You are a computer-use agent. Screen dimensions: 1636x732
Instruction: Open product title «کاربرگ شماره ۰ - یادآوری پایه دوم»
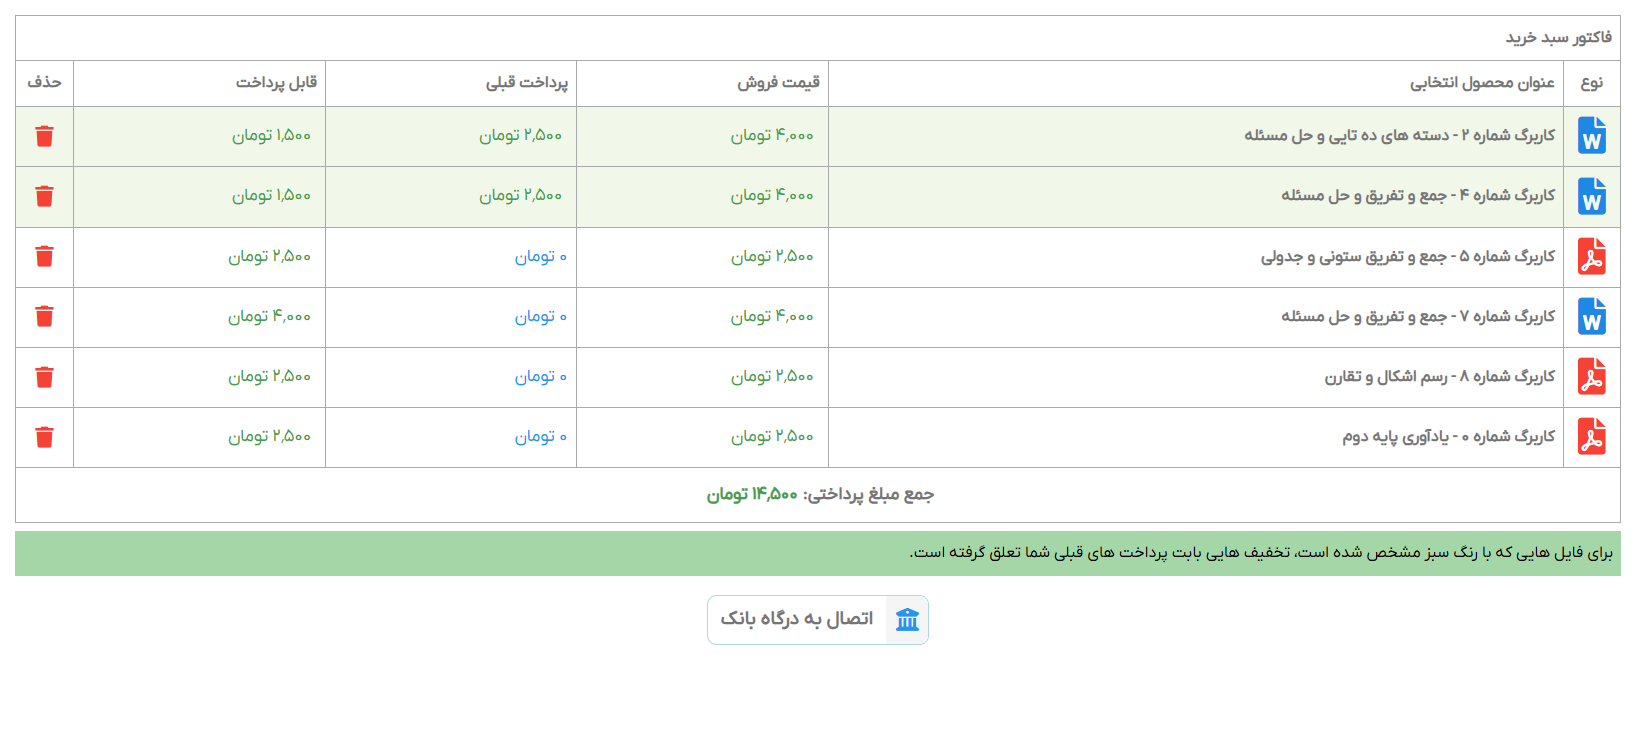point(1448,437)
